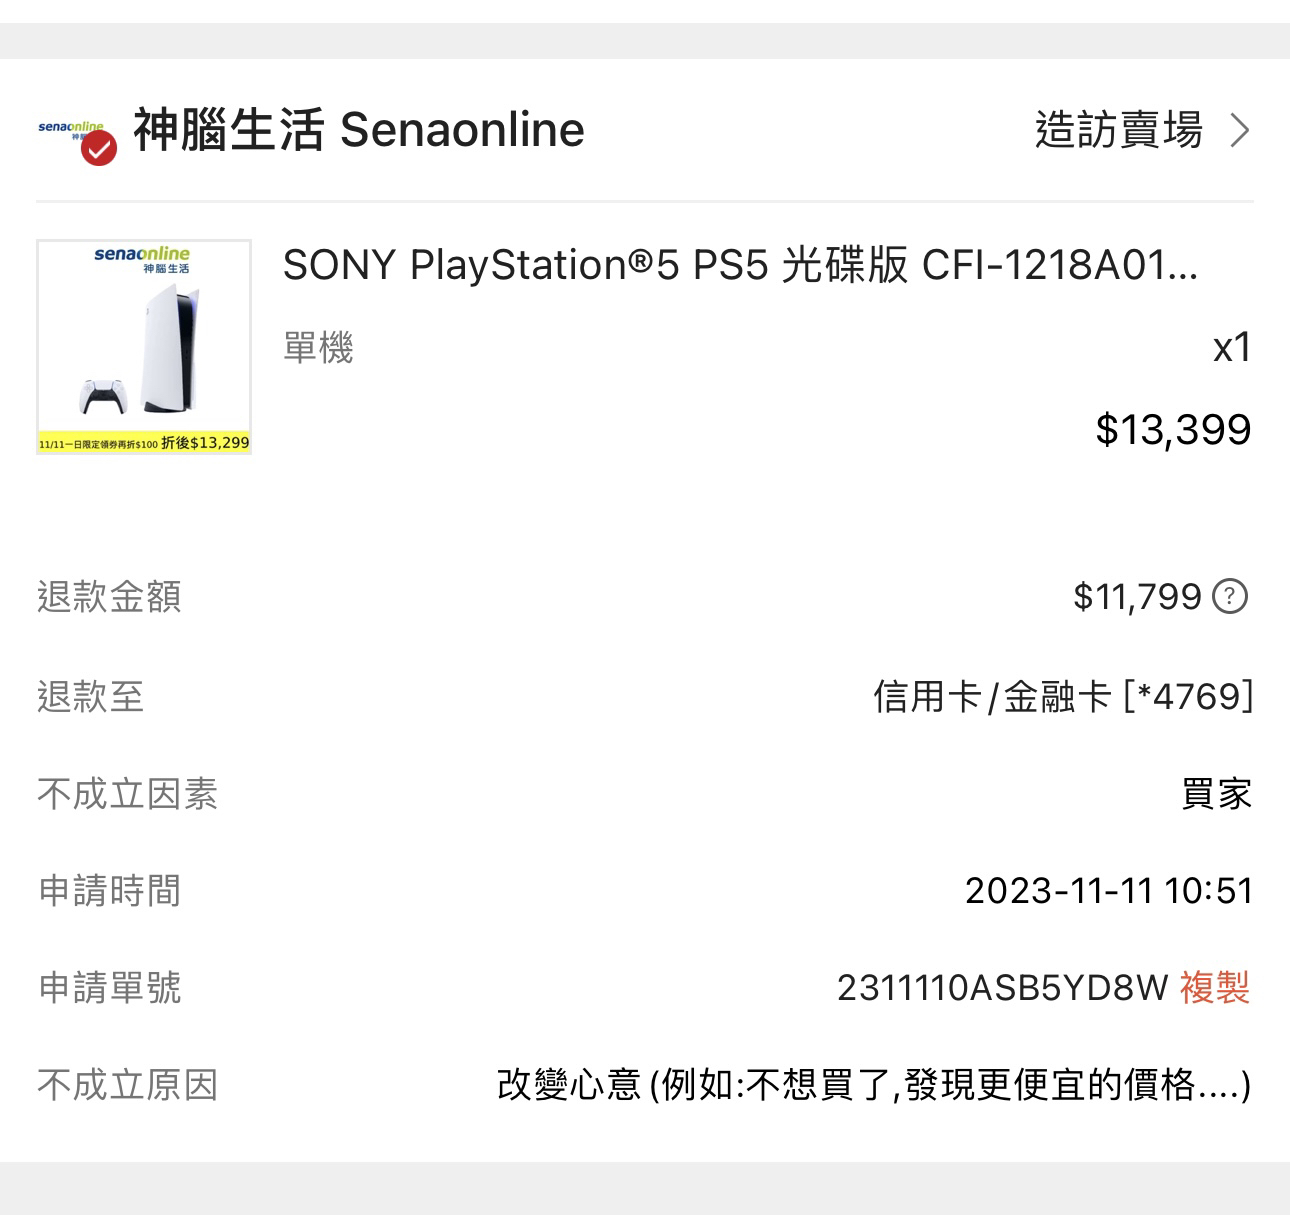Click the $13,399 item price
This screenshot has width=1290, height=1215.
coord(1173,429)
